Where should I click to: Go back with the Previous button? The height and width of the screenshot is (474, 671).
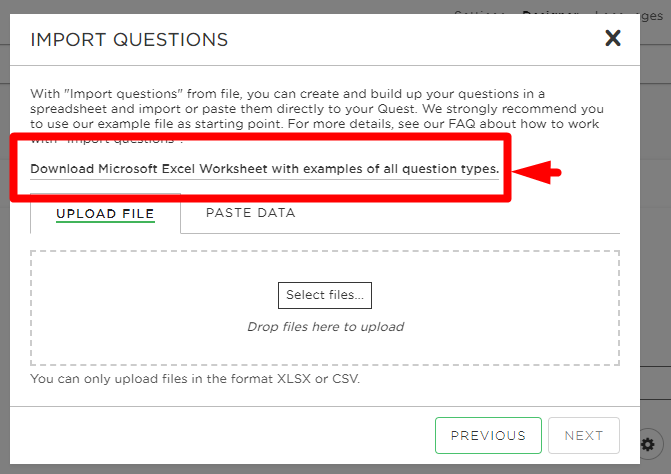click(x=488, y=435)
